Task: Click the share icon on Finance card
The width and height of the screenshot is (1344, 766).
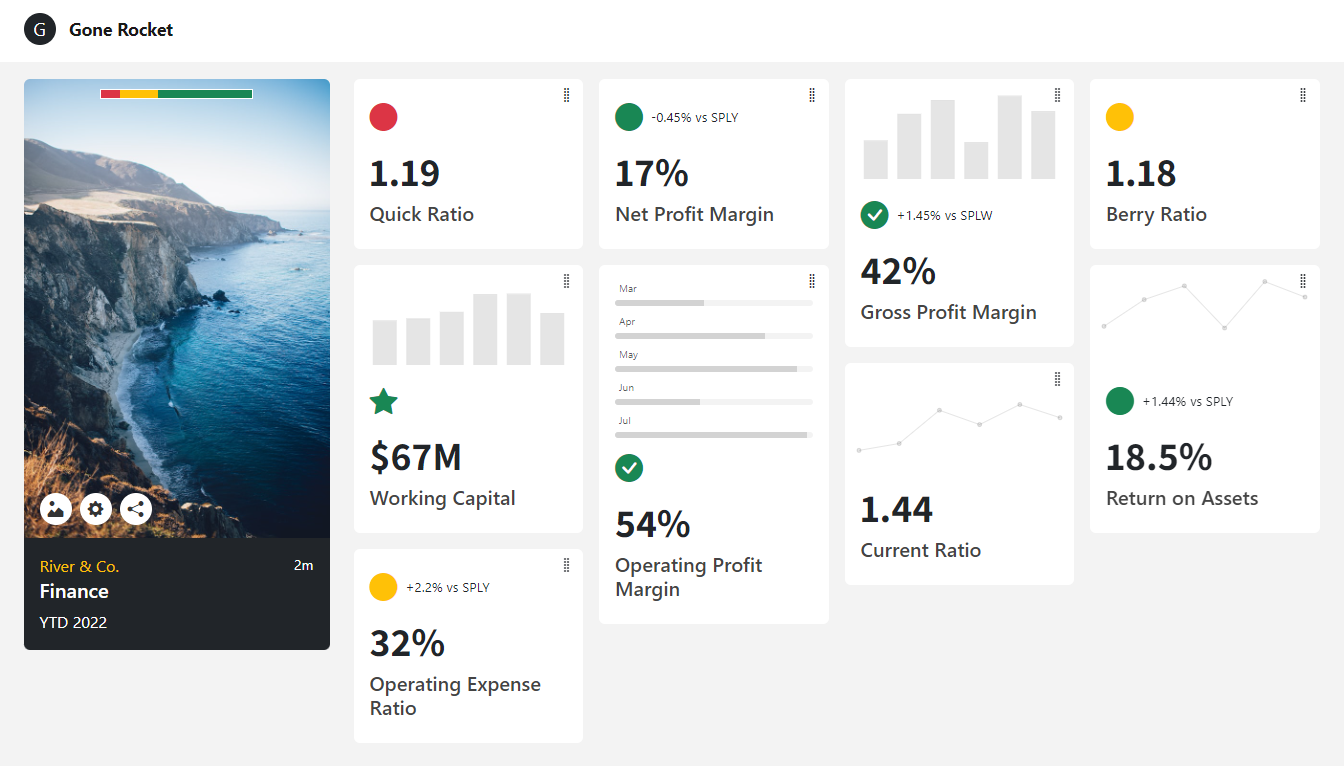Action: click(x=136, y=509)
